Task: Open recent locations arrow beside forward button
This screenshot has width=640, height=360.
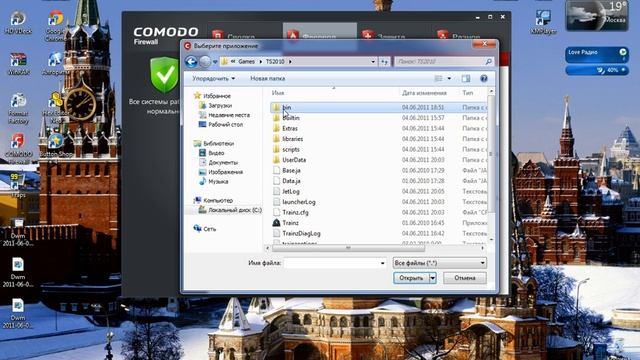Action: click(x=215, y=62)
